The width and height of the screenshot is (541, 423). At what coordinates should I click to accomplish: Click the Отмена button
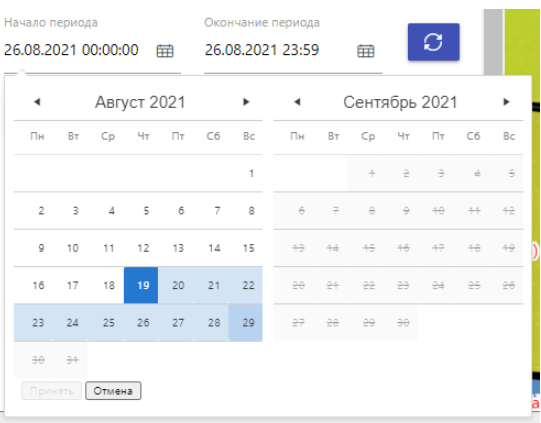click(x=113, y=391)
